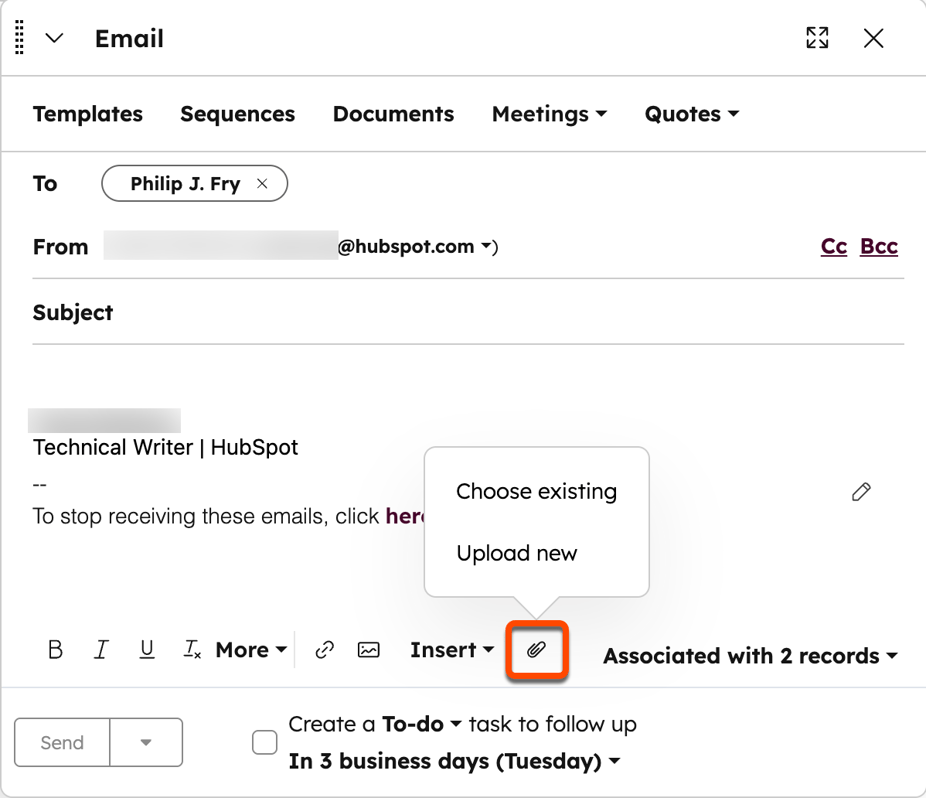This screenshot has width=926, height=798.
Task: Collapse the email compose window
Action: 54,38
